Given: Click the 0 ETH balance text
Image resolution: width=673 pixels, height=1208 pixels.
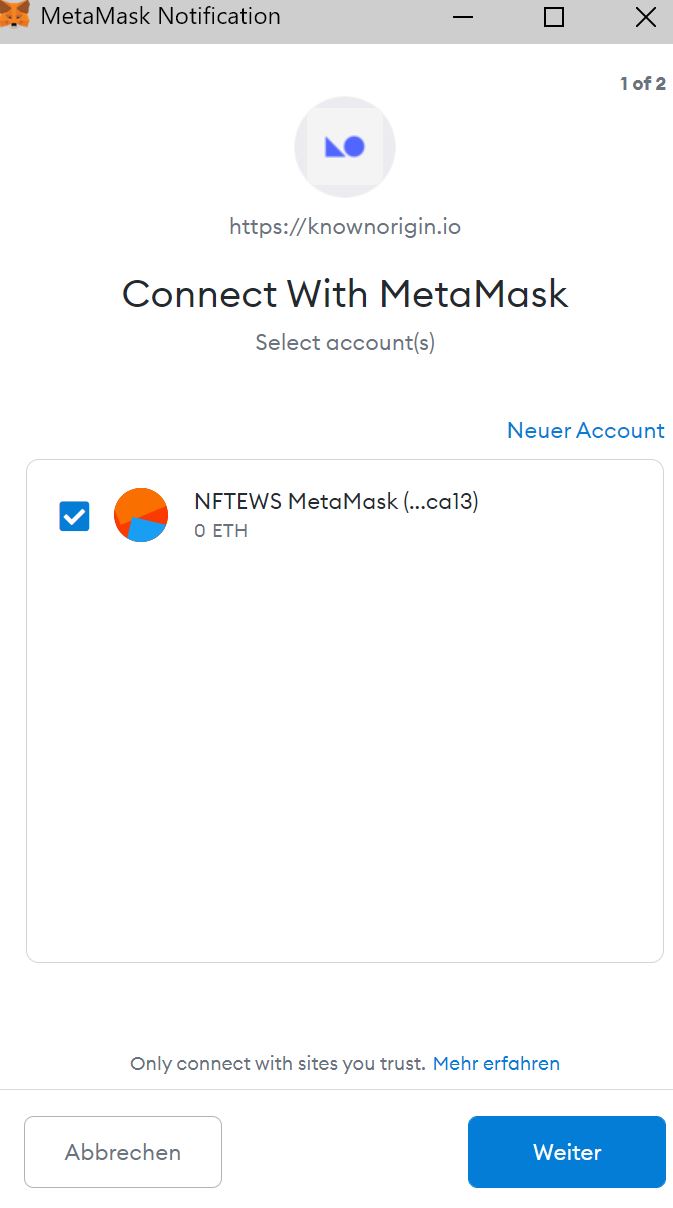Looking at the screenshot, I should [221, 531].
